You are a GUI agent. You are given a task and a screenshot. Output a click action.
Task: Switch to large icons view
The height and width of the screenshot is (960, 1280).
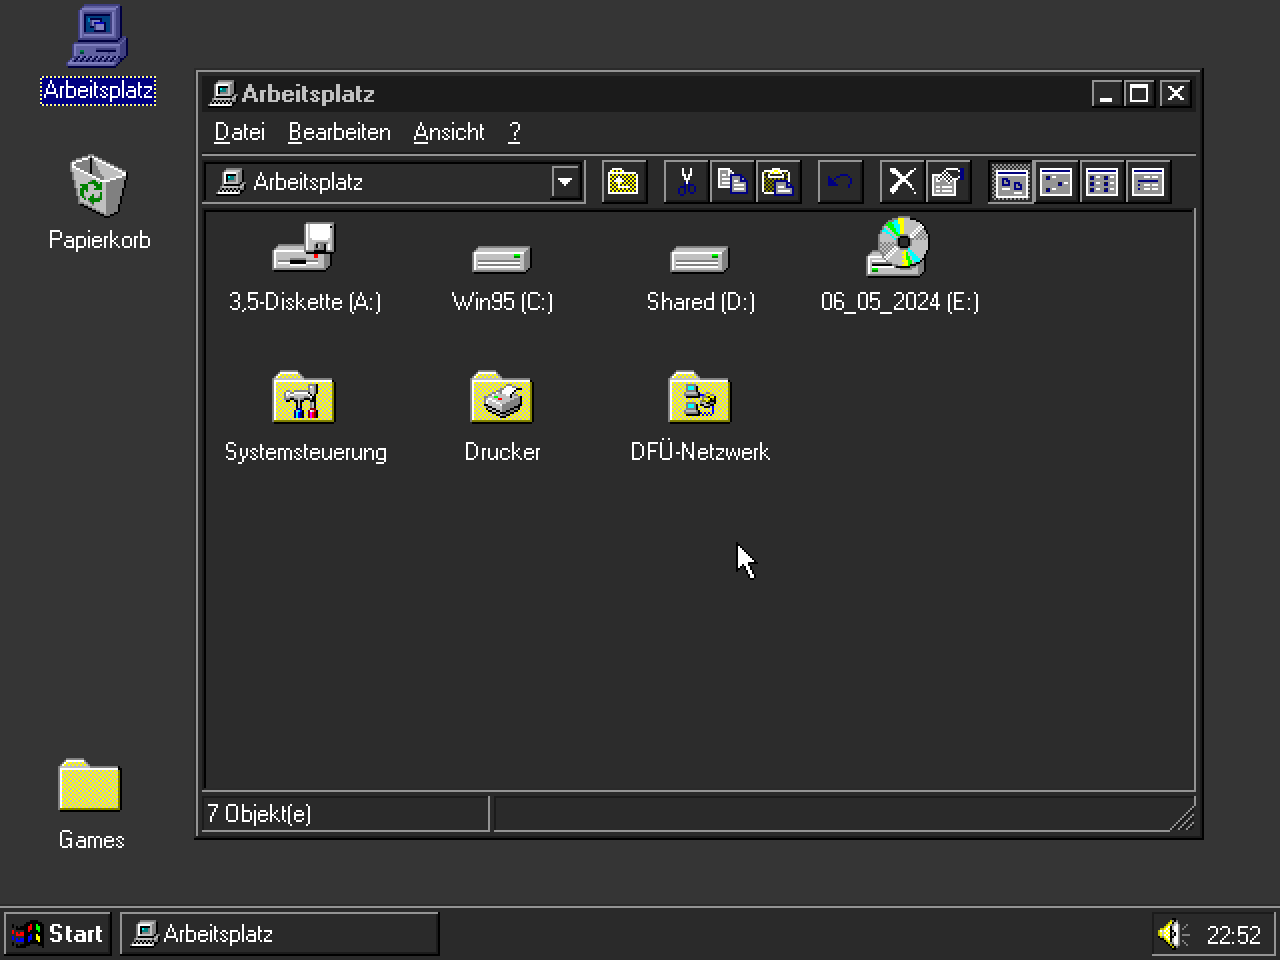tap(1011, 182)
